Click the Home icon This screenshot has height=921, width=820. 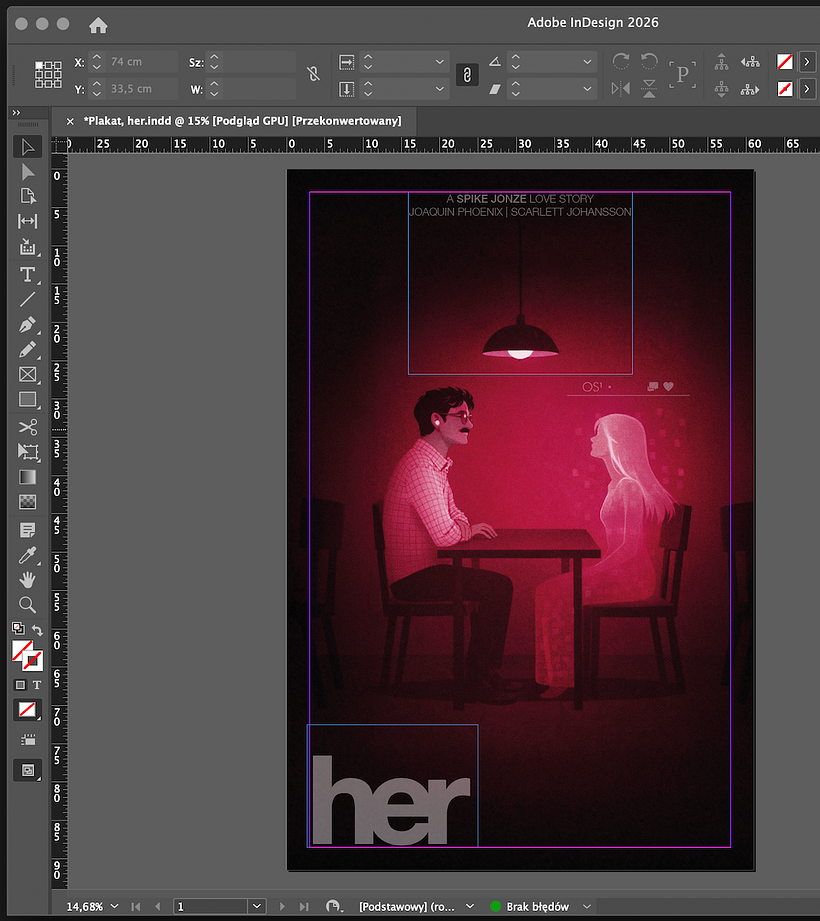[x=98, y=24]
